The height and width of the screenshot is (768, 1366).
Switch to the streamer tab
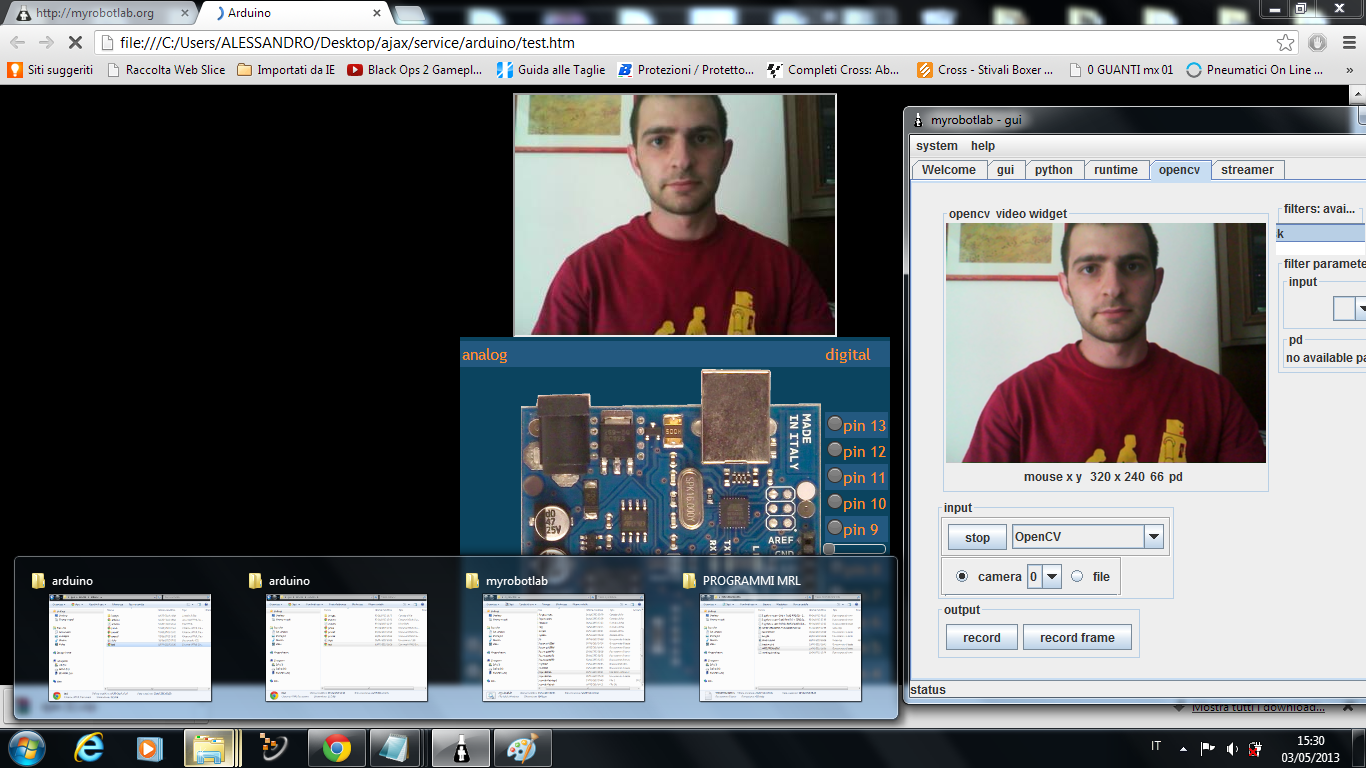pos(1247,170)
